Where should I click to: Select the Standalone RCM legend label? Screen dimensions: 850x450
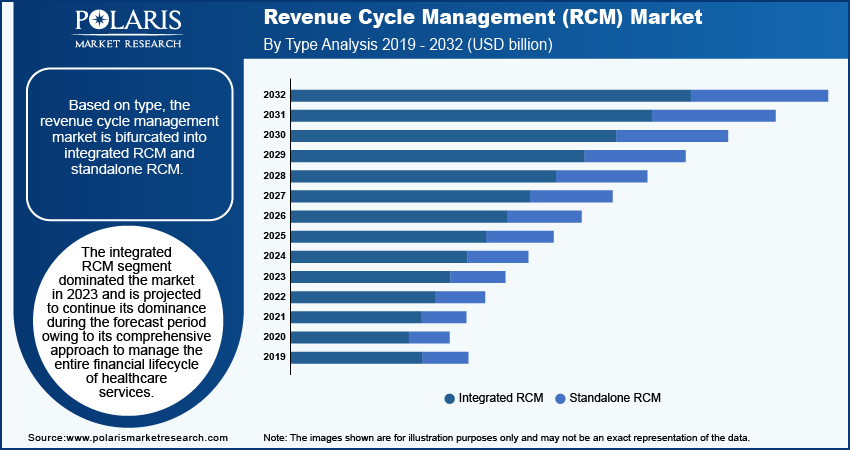pos(615,398)
